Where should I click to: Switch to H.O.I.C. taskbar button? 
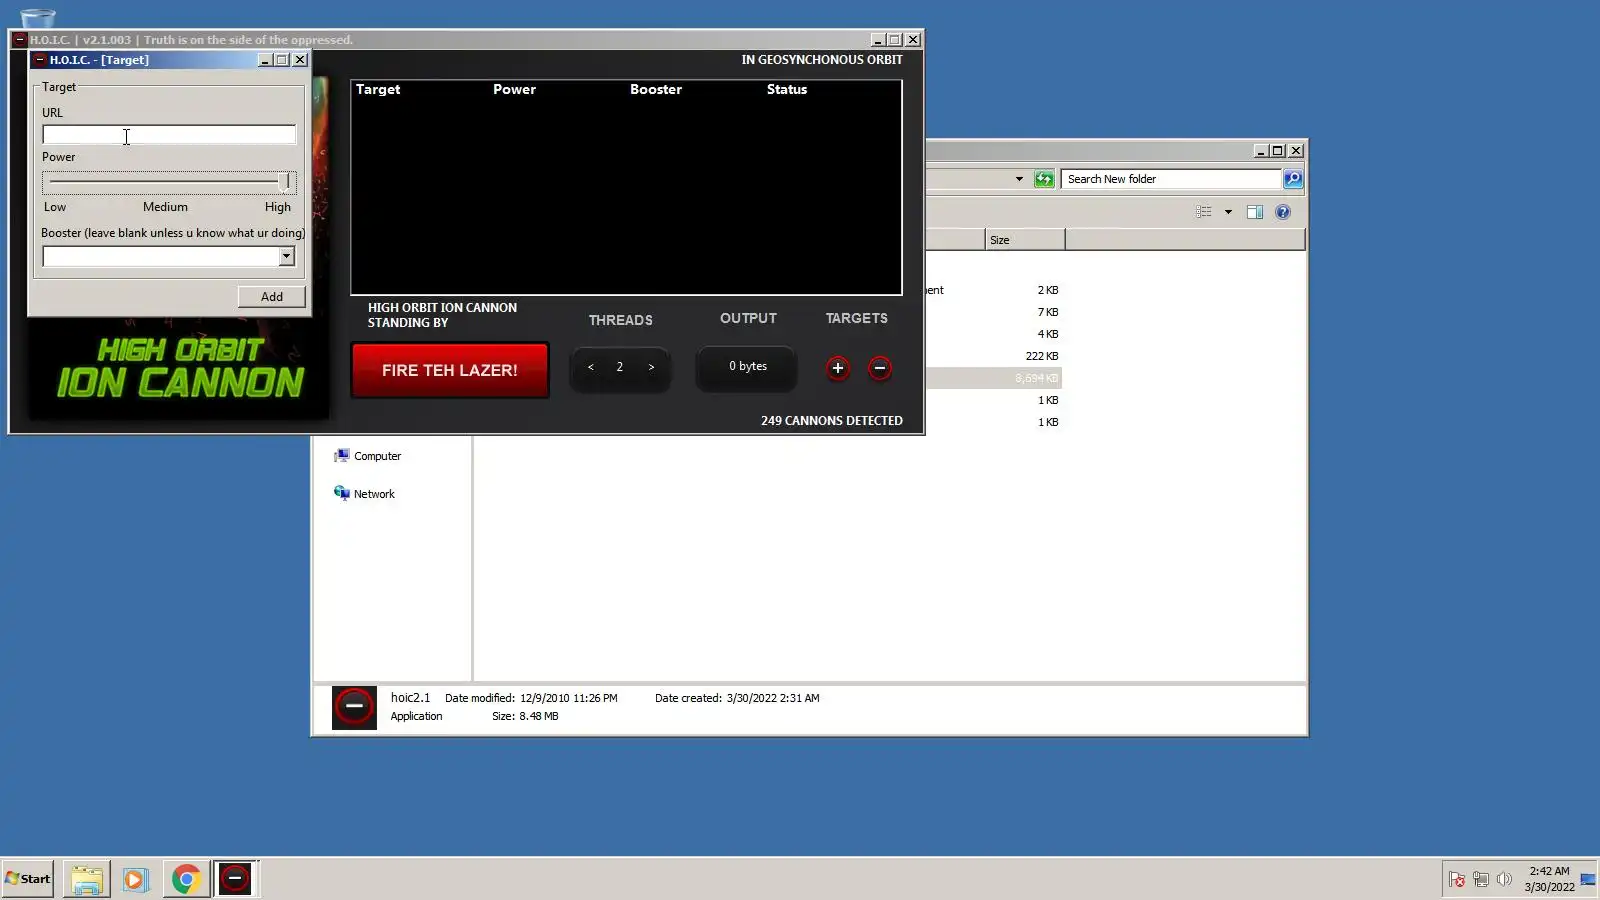pos(235,879)
